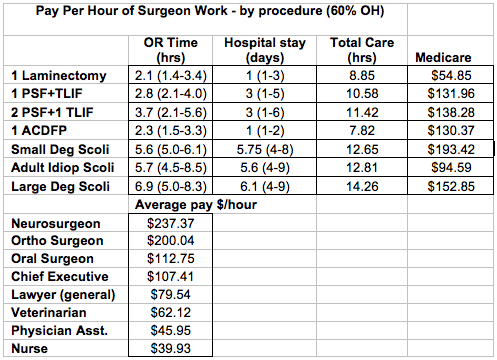This screenshot has width=497, height=360.
Task: Select the title cell about surgeon pay
Action: [205, 19]
